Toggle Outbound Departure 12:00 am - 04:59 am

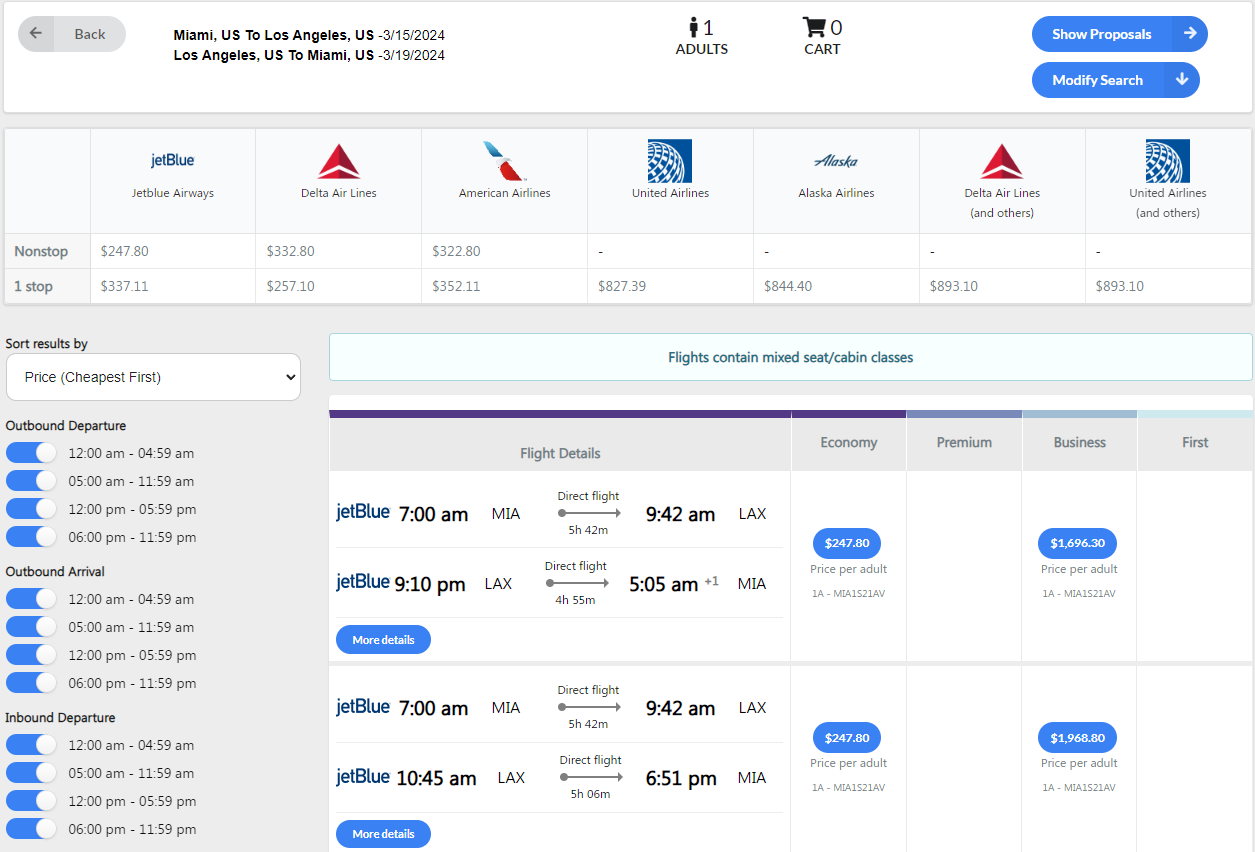coord(32,453)
